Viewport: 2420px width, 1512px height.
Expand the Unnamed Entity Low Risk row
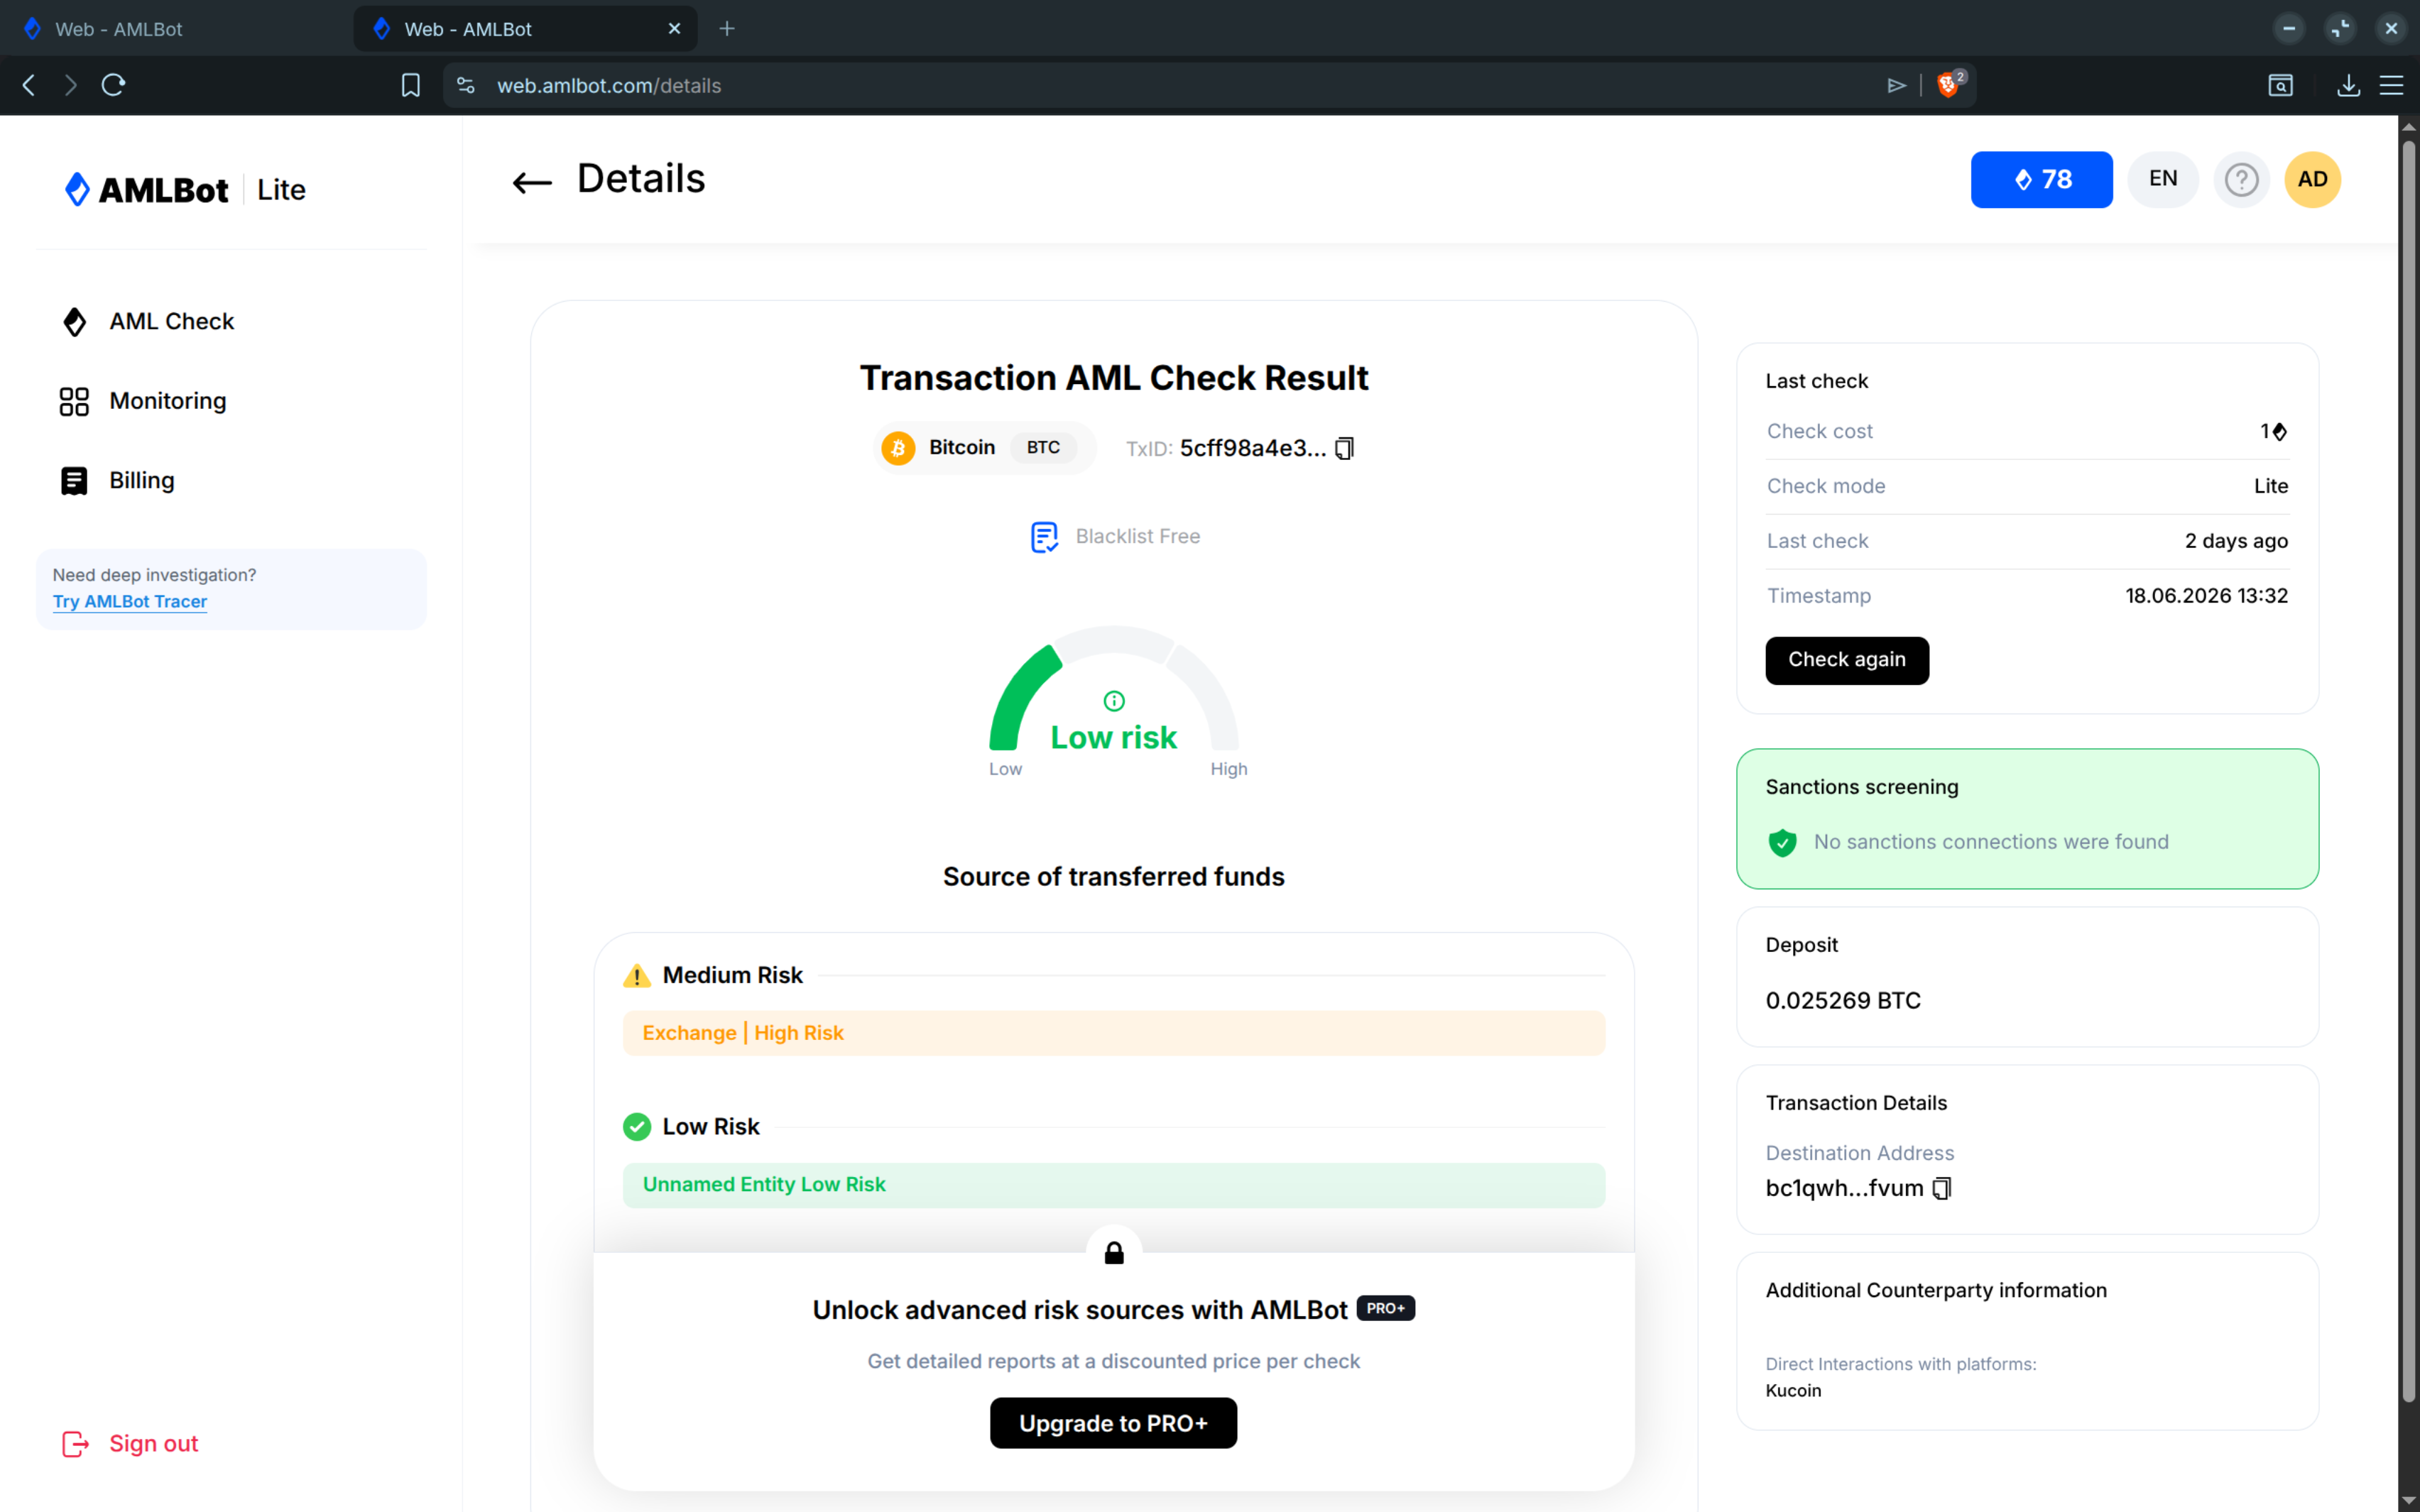coord(1114,1185)
